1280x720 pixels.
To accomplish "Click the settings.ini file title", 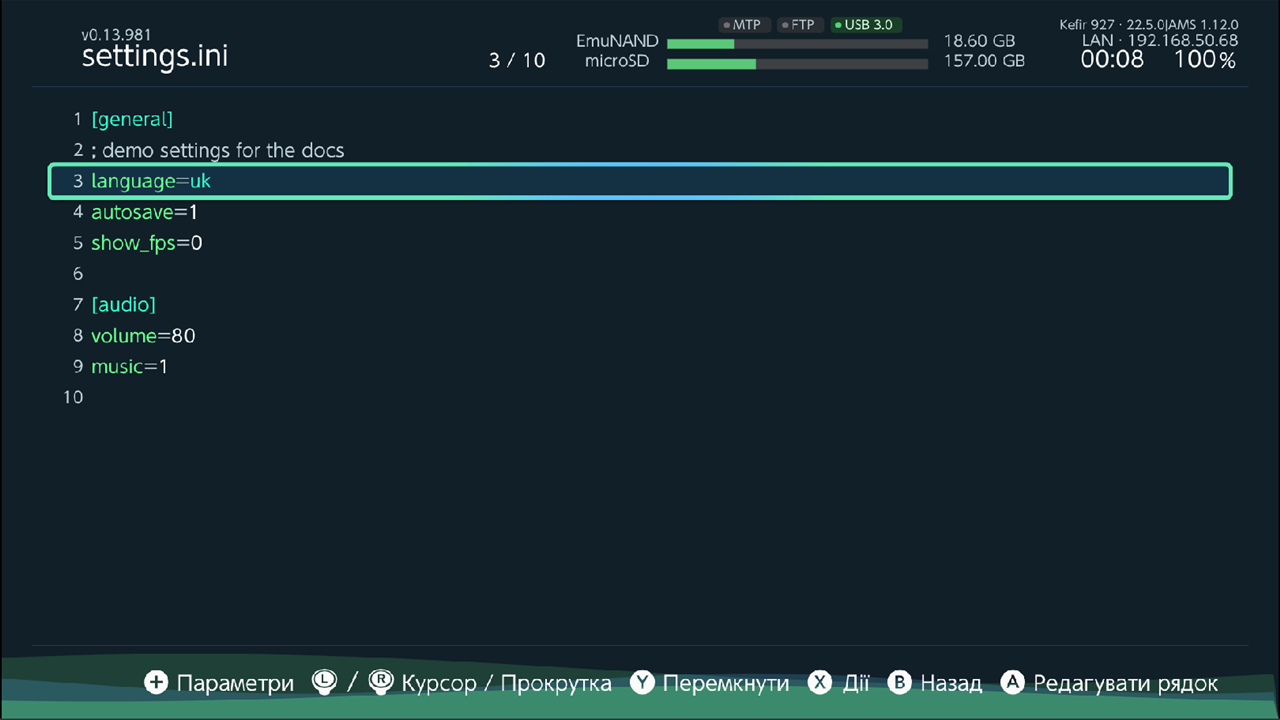I will click(x=155, y=56).
